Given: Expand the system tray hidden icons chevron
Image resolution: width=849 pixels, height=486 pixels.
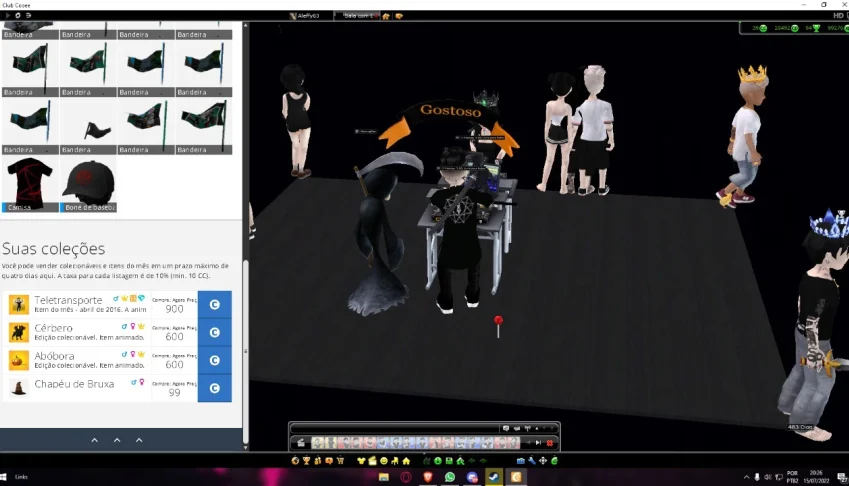Looking at the screenshot, I should (746, 477).
